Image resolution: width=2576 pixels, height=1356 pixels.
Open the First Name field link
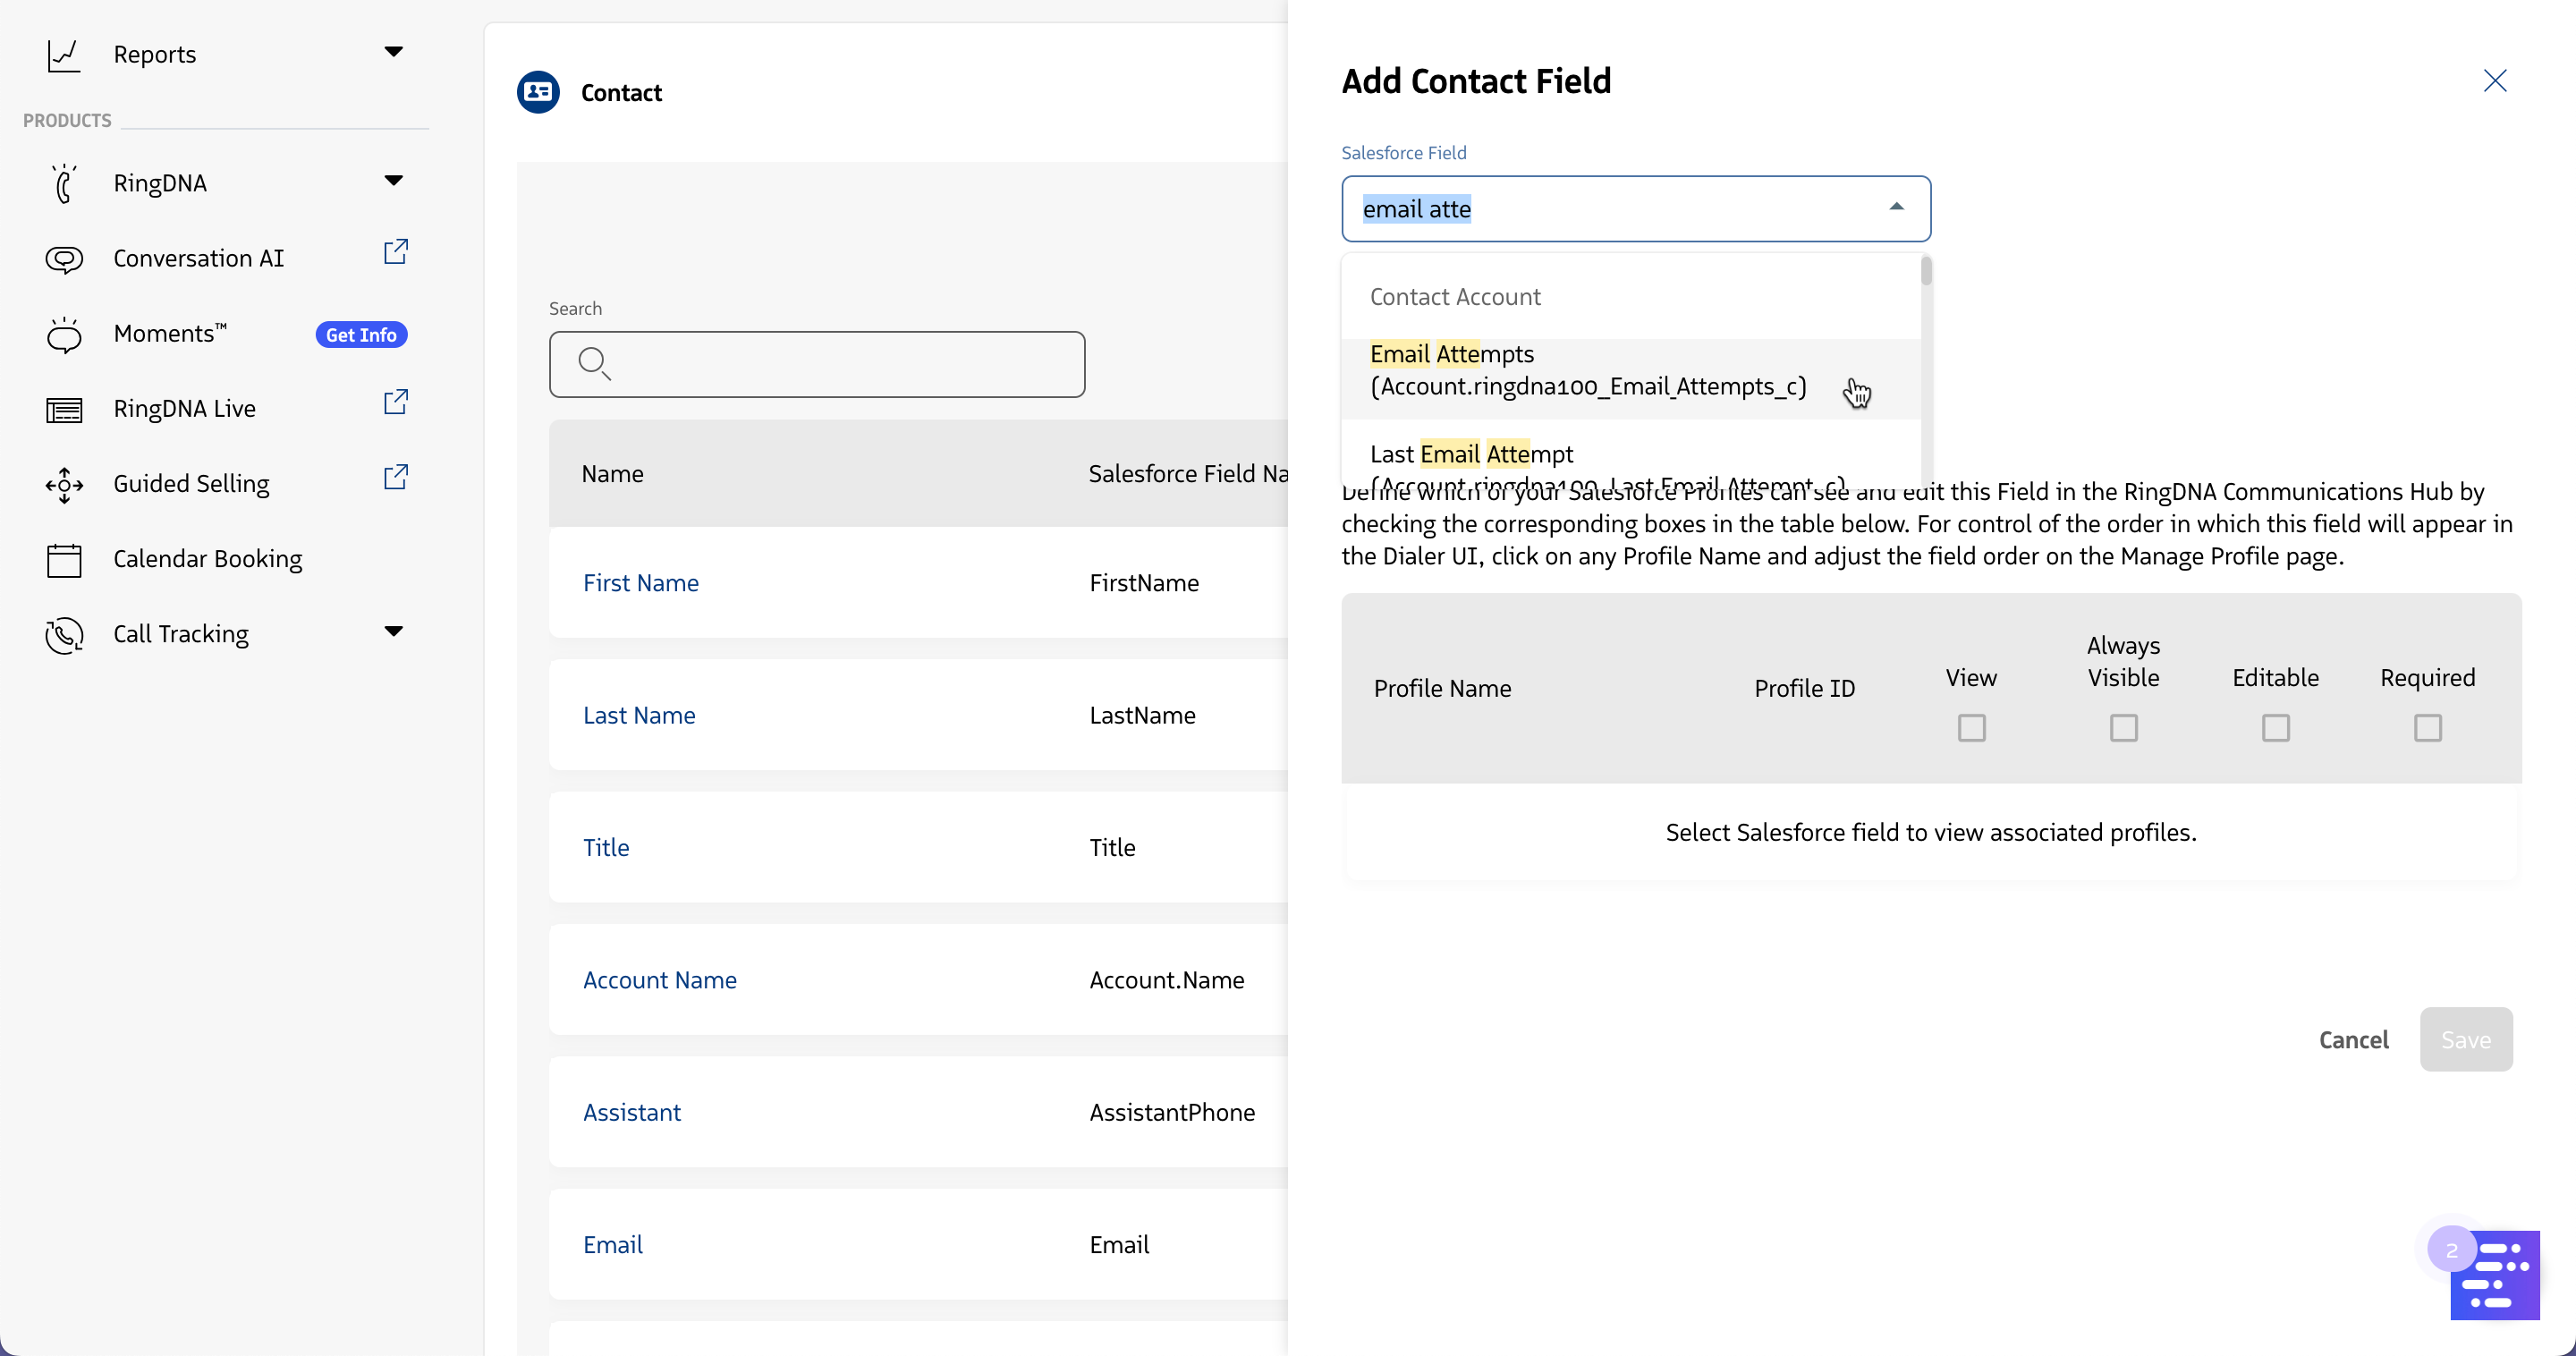point(640,583)
